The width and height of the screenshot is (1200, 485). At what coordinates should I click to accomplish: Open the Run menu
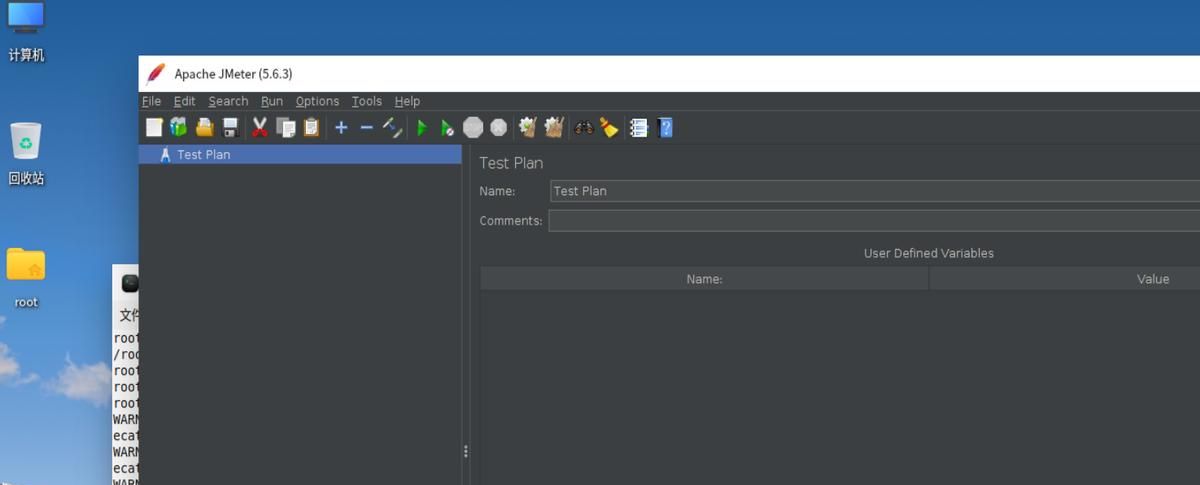(x=272, y=101)
